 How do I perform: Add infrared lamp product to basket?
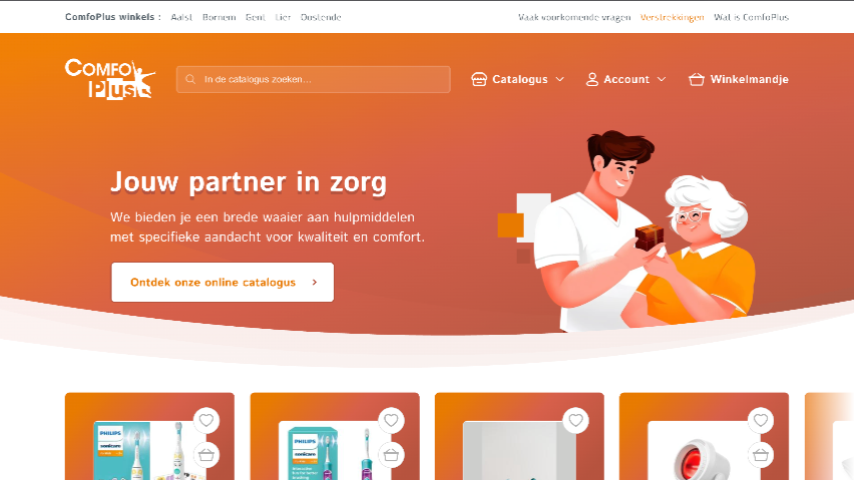click(761, 455)
